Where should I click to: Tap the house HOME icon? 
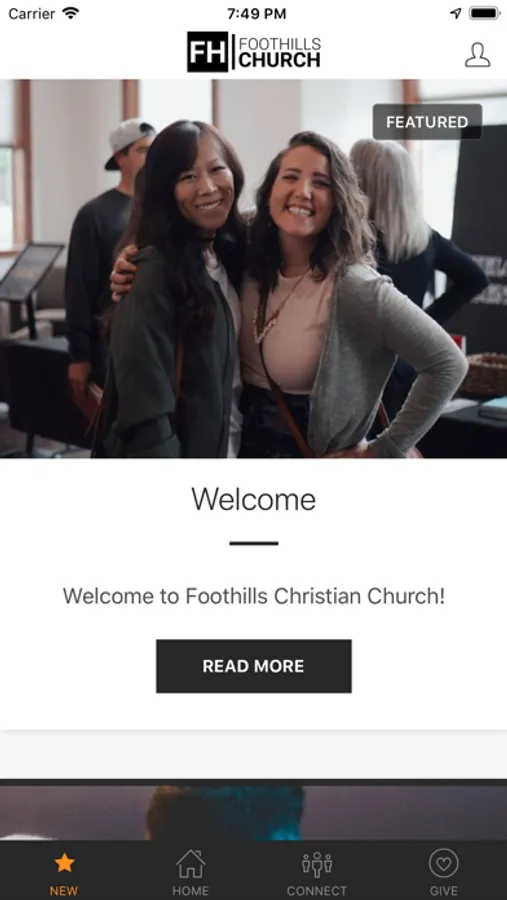point(191,863)
